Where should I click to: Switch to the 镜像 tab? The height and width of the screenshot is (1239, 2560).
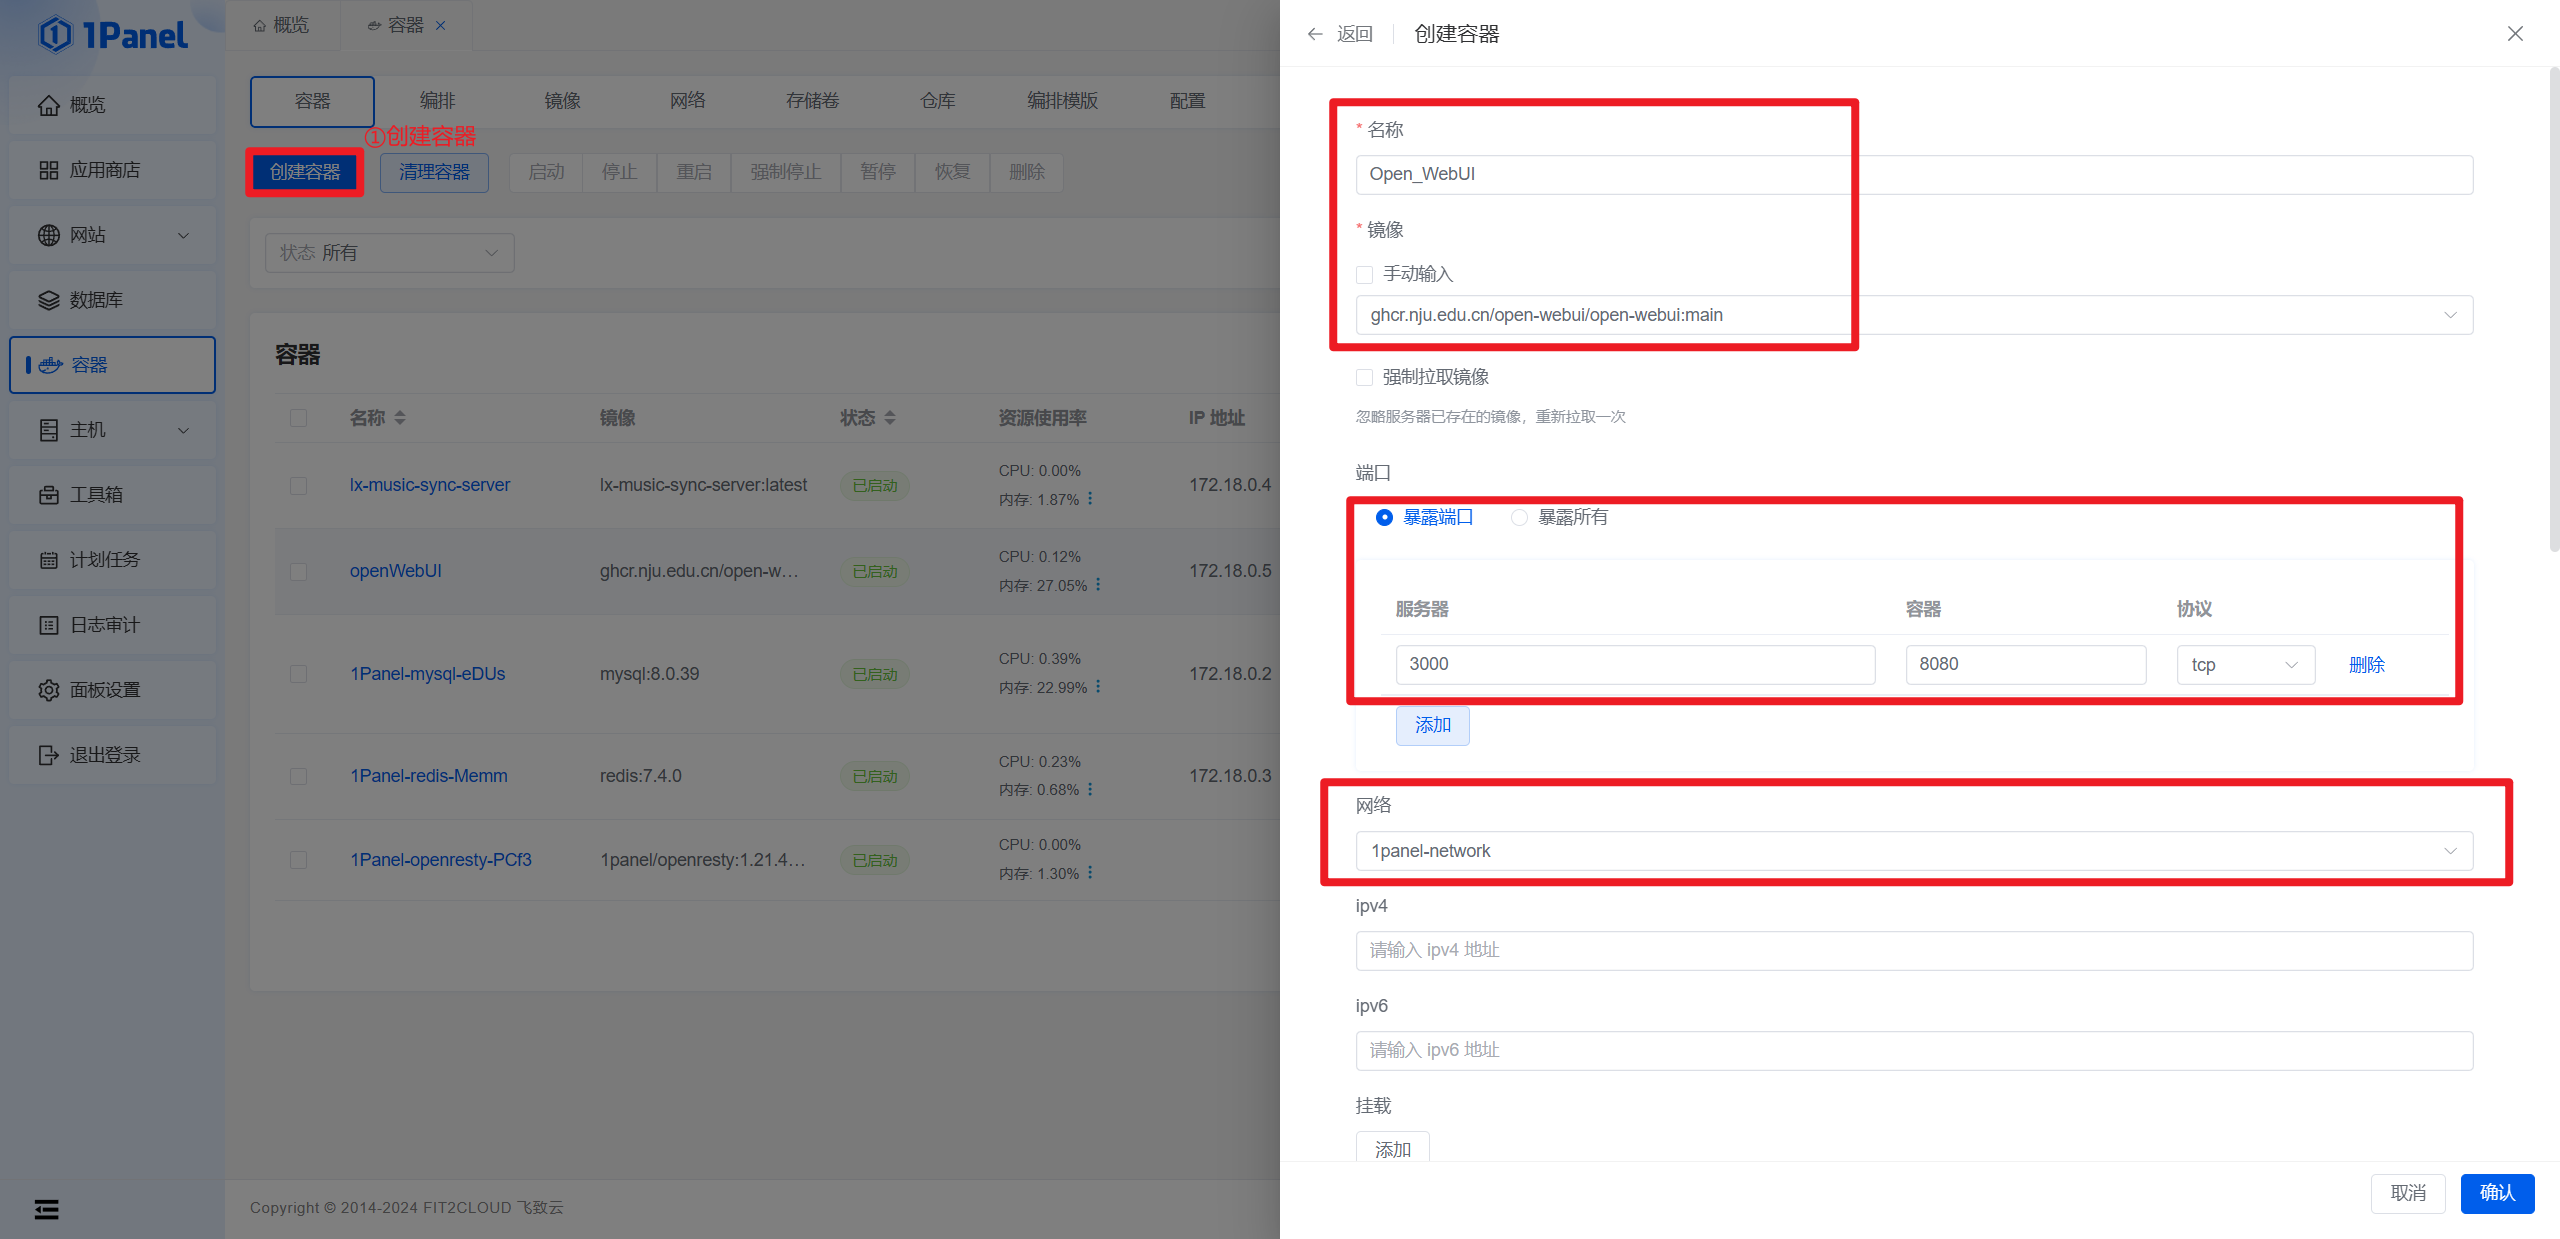click(x=562, y=101)
